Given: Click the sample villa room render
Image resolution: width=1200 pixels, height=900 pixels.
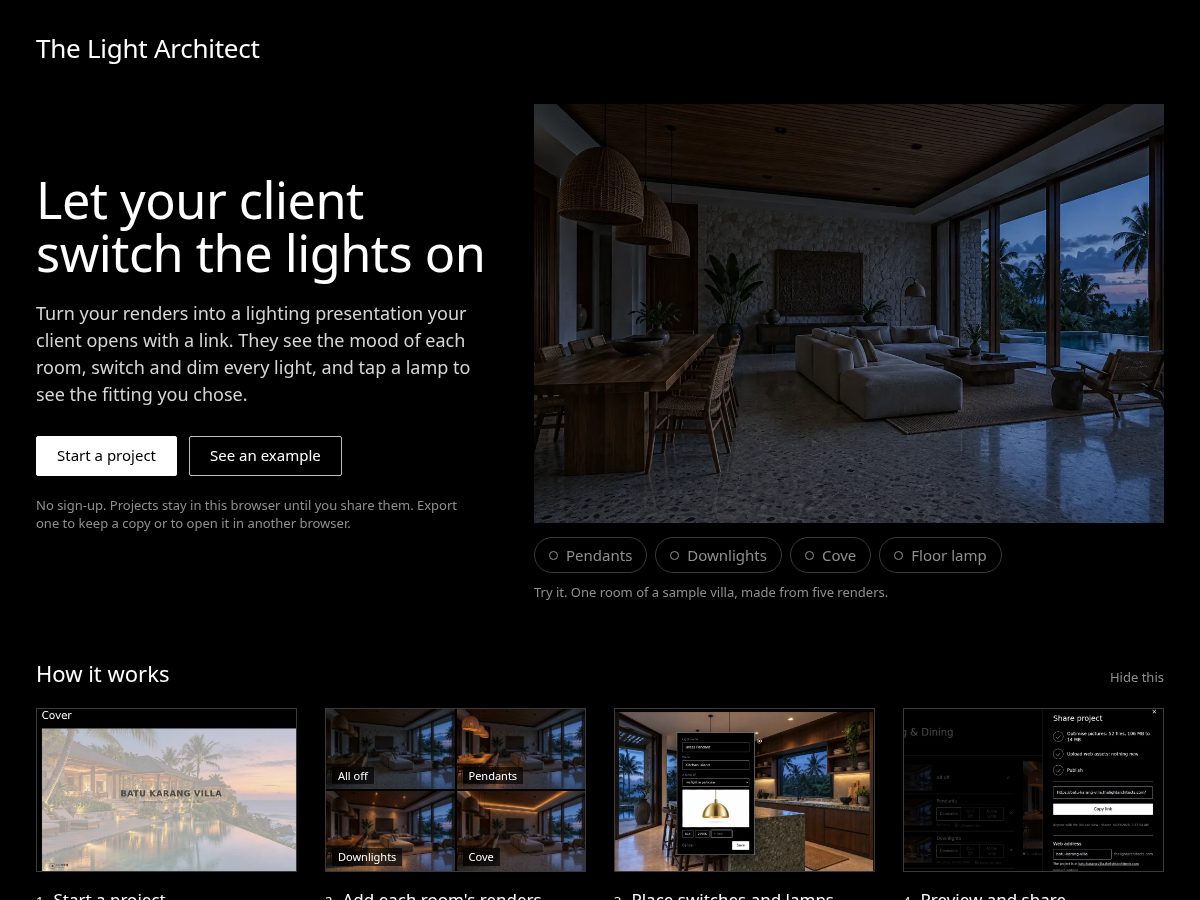Looking at the screenshot, I should (x=849, y=313).
